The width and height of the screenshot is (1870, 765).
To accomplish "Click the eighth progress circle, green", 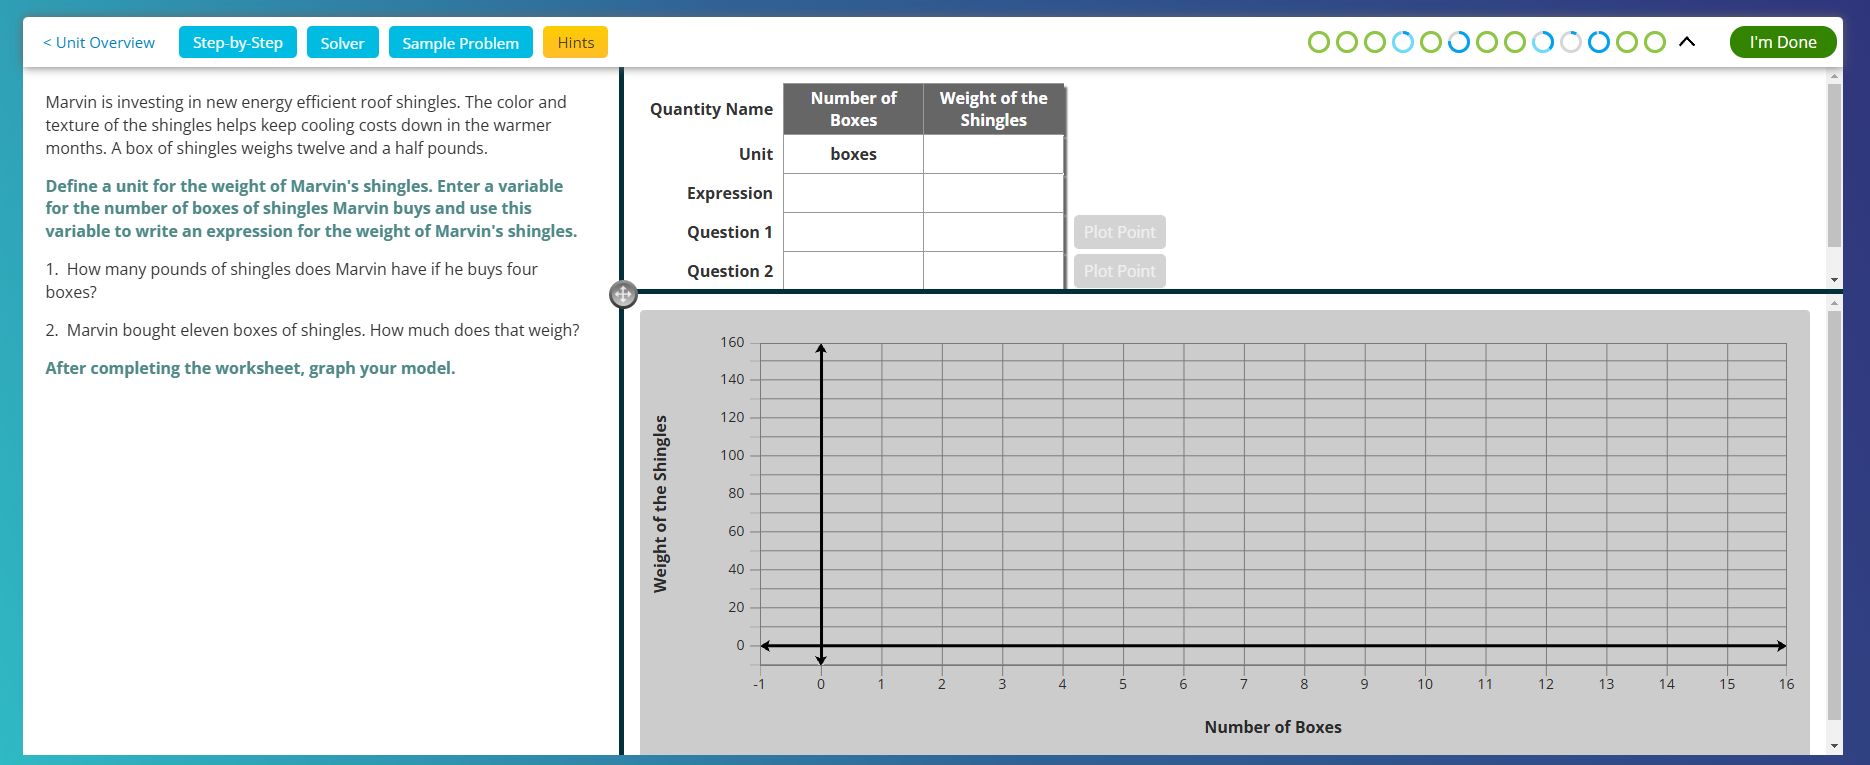I will (1515, 42).
